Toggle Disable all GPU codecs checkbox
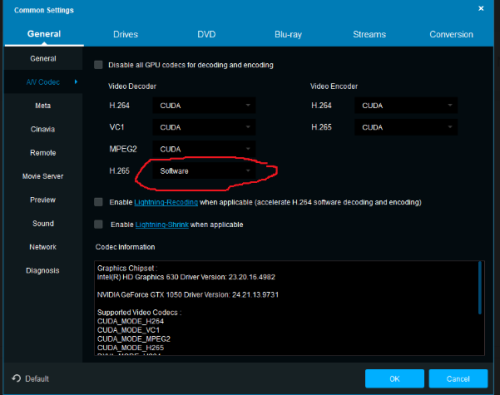 point(98,65)
